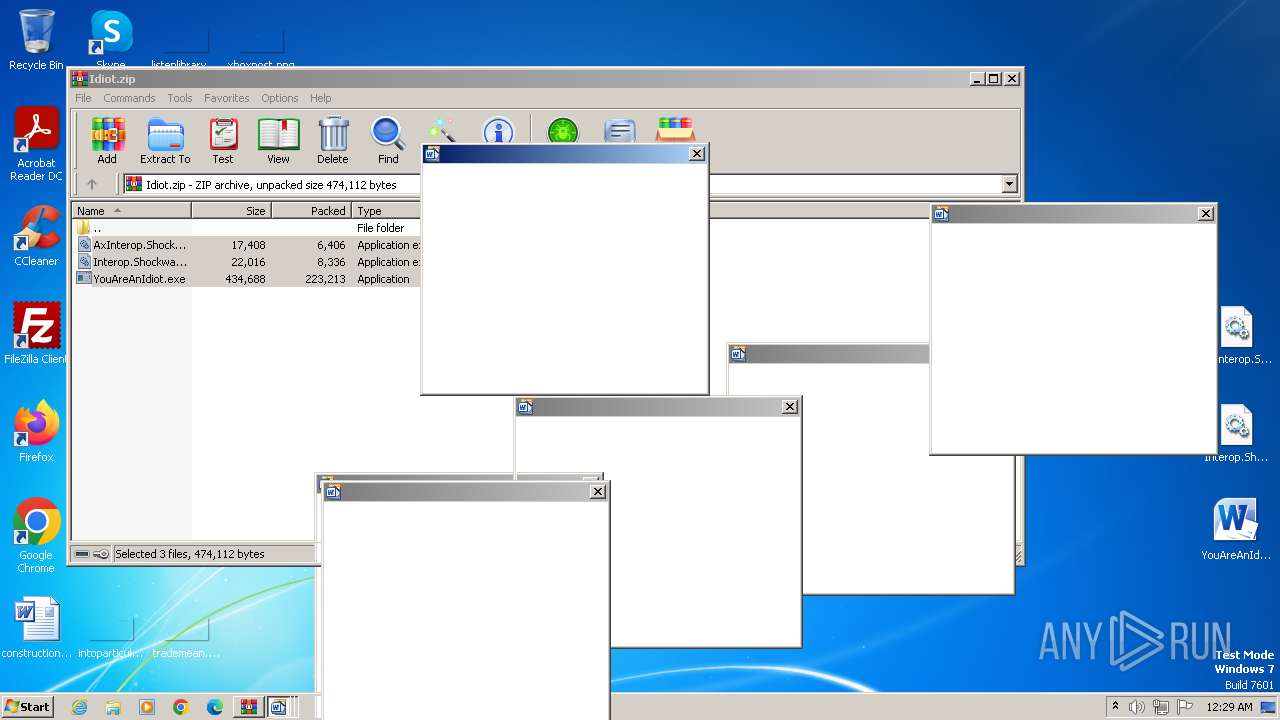Click the drive and key icon in WinRAR status bar
1280x720 pixels.
91,554
